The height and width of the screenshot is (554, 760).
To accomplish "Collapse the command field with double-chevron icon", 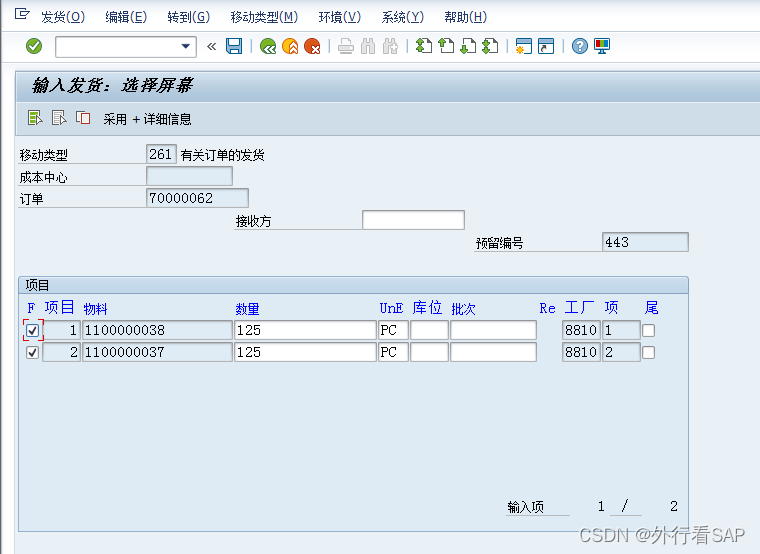I will click(x=211, y=47).
